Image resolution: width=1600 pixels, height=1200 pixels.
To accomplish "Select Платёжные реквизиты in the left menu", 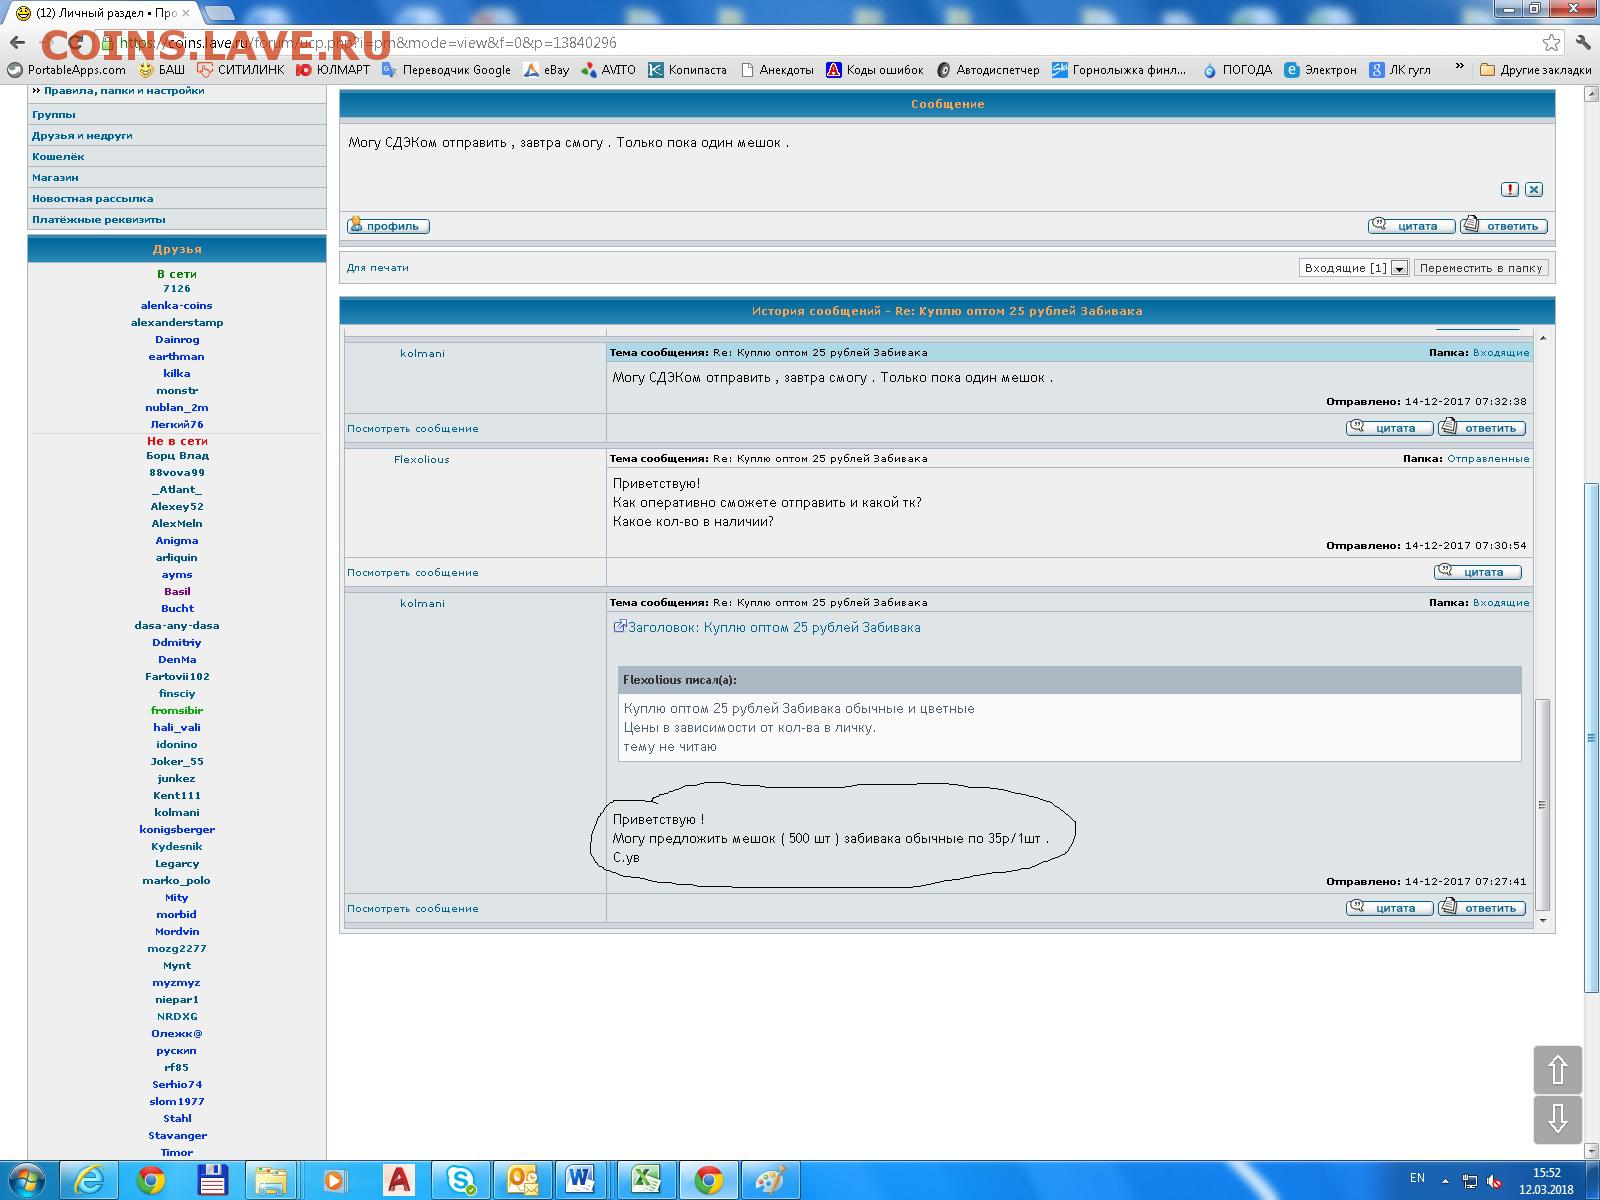I will click(x=98, y=220).
